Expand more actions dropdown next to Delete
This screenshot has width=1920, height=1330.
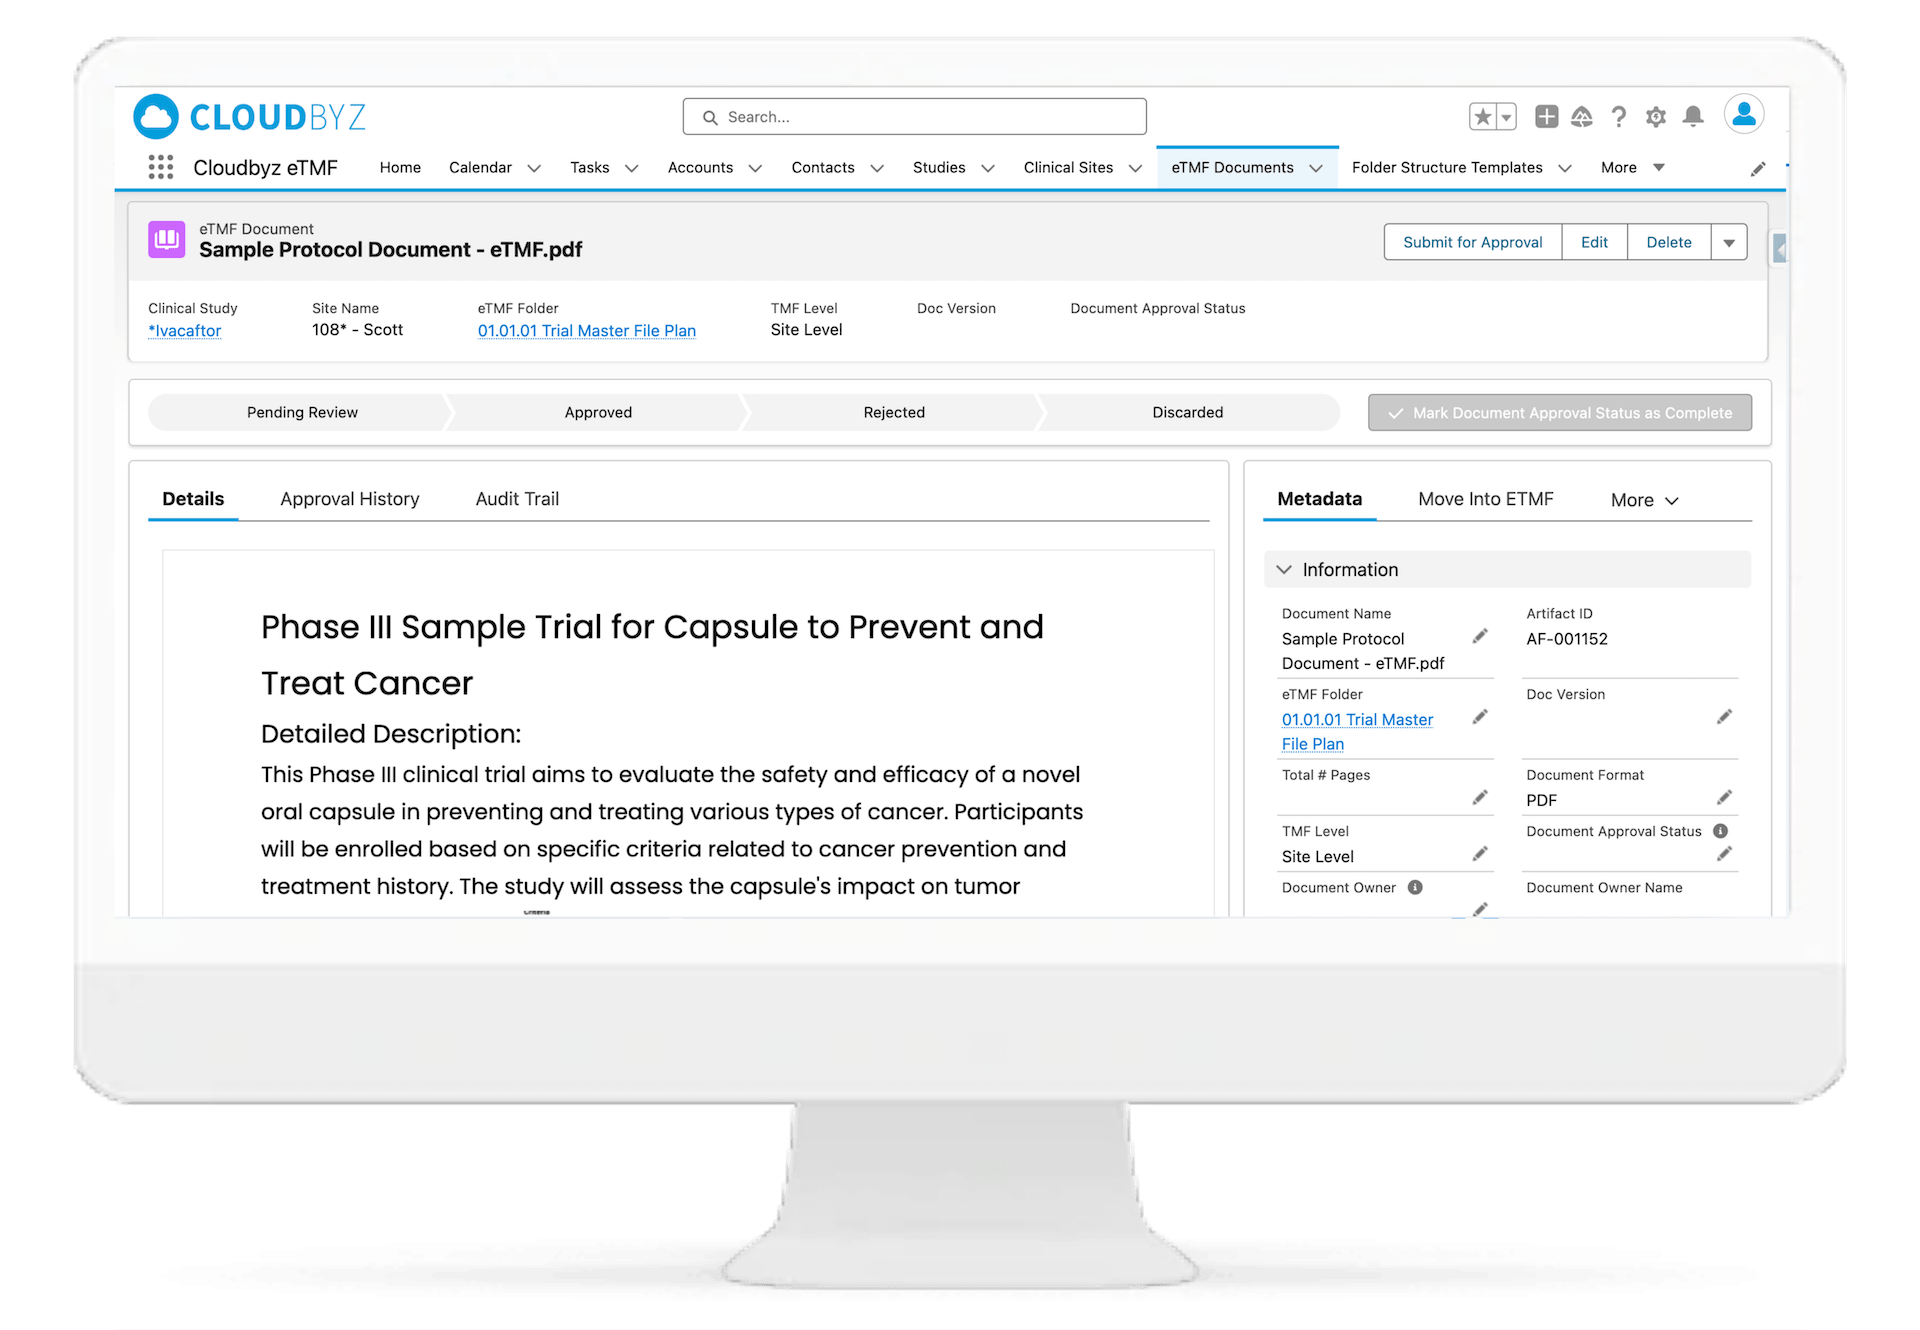pos(1728,243)
